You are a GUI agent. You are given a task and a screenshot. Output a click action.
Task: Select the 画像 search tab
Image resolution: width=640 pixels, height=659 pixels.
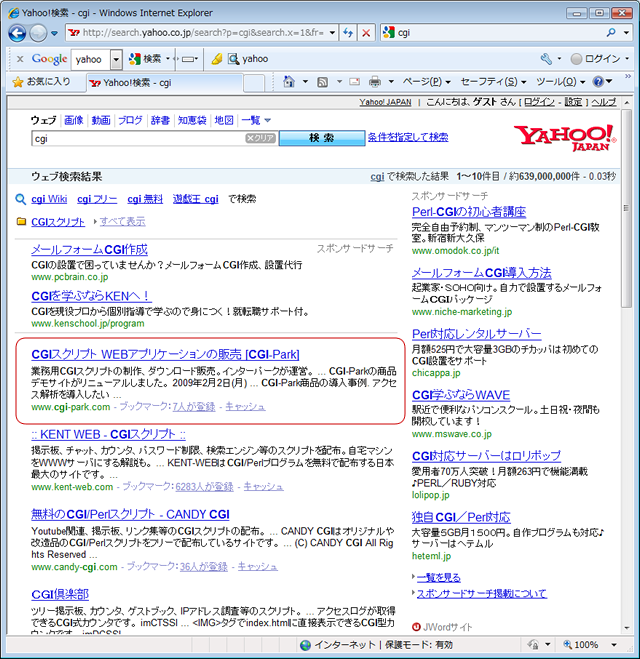click(x=74, y=120)
